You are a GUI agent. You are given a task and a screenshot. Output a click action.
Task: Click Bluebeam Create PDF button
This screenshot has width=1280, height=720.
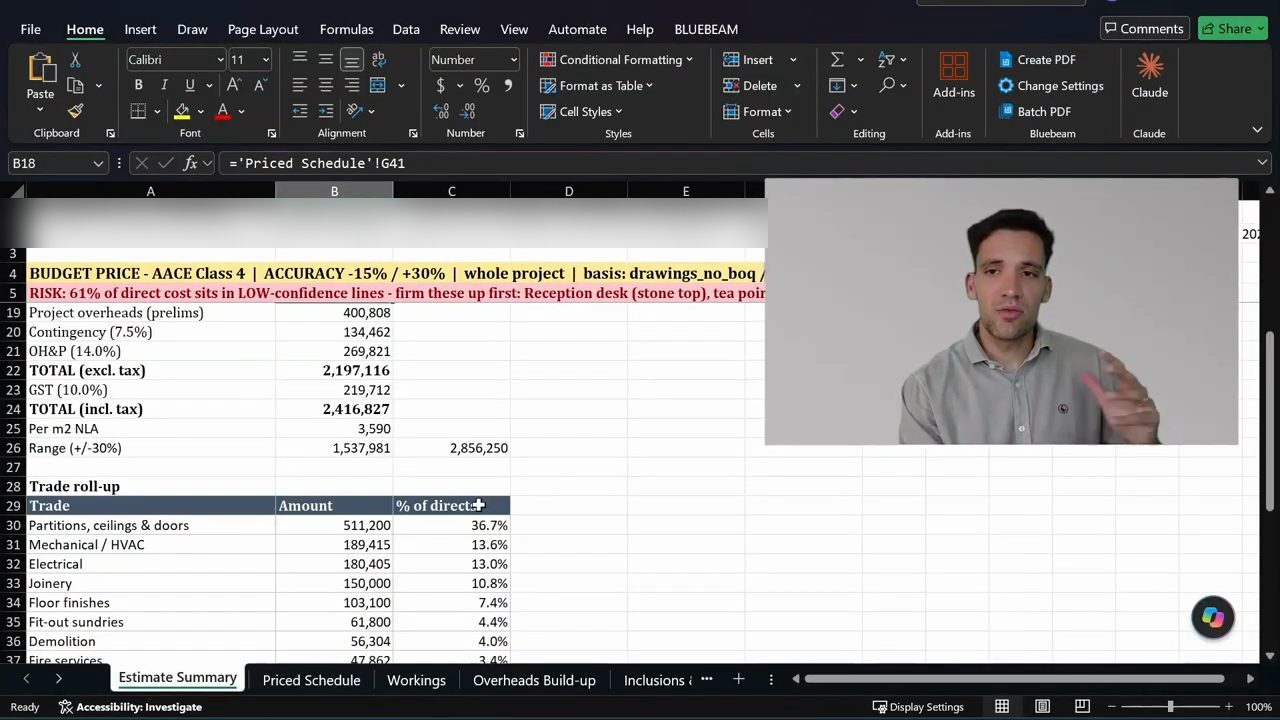click(1036, 60)
